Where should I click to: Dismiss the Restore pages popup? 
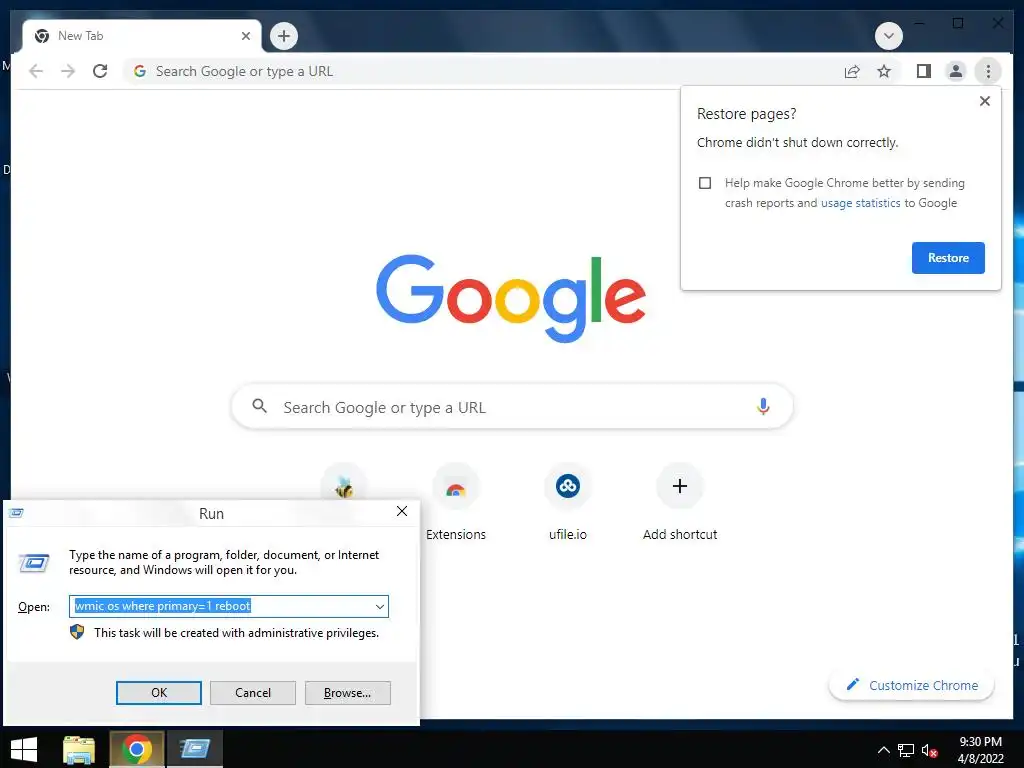click(x=985, y=101)
